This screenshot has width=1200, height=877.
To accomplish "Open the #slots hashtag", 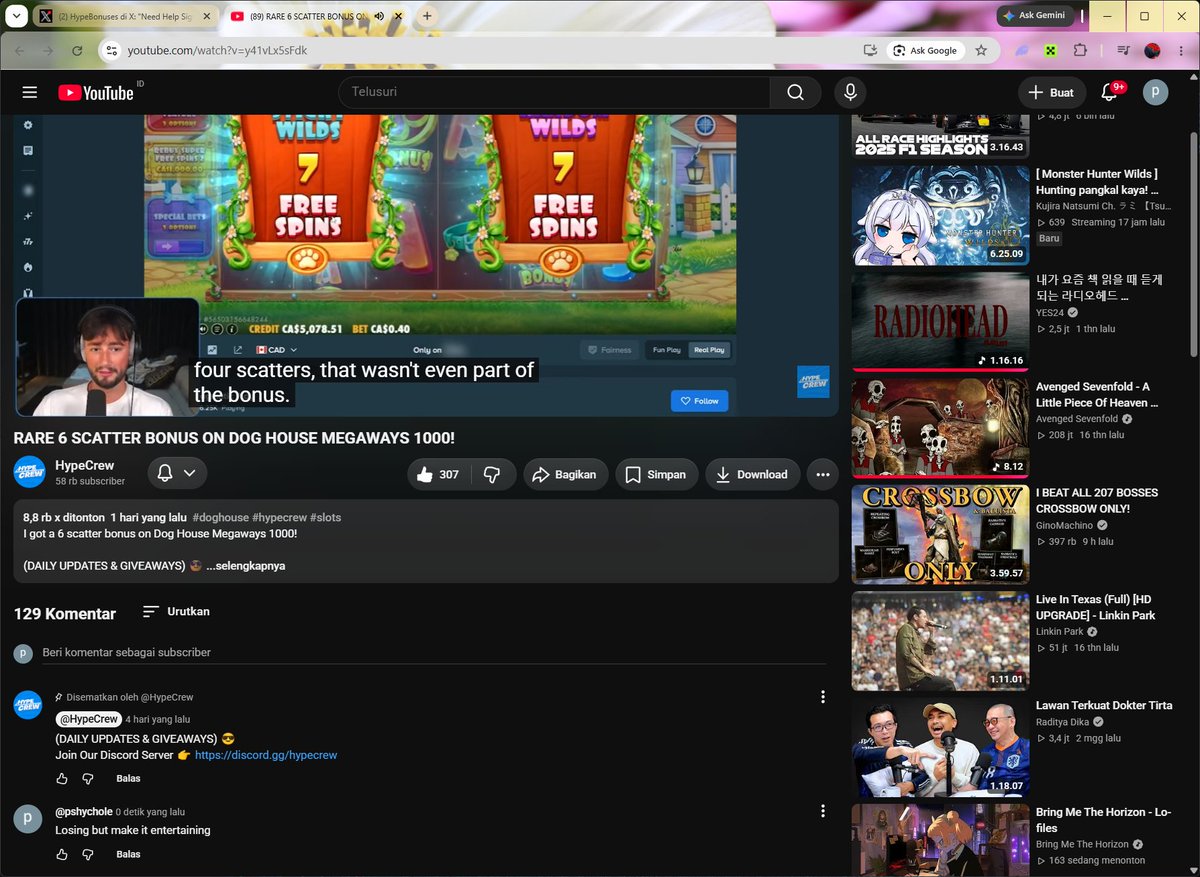I will point(326,518).
